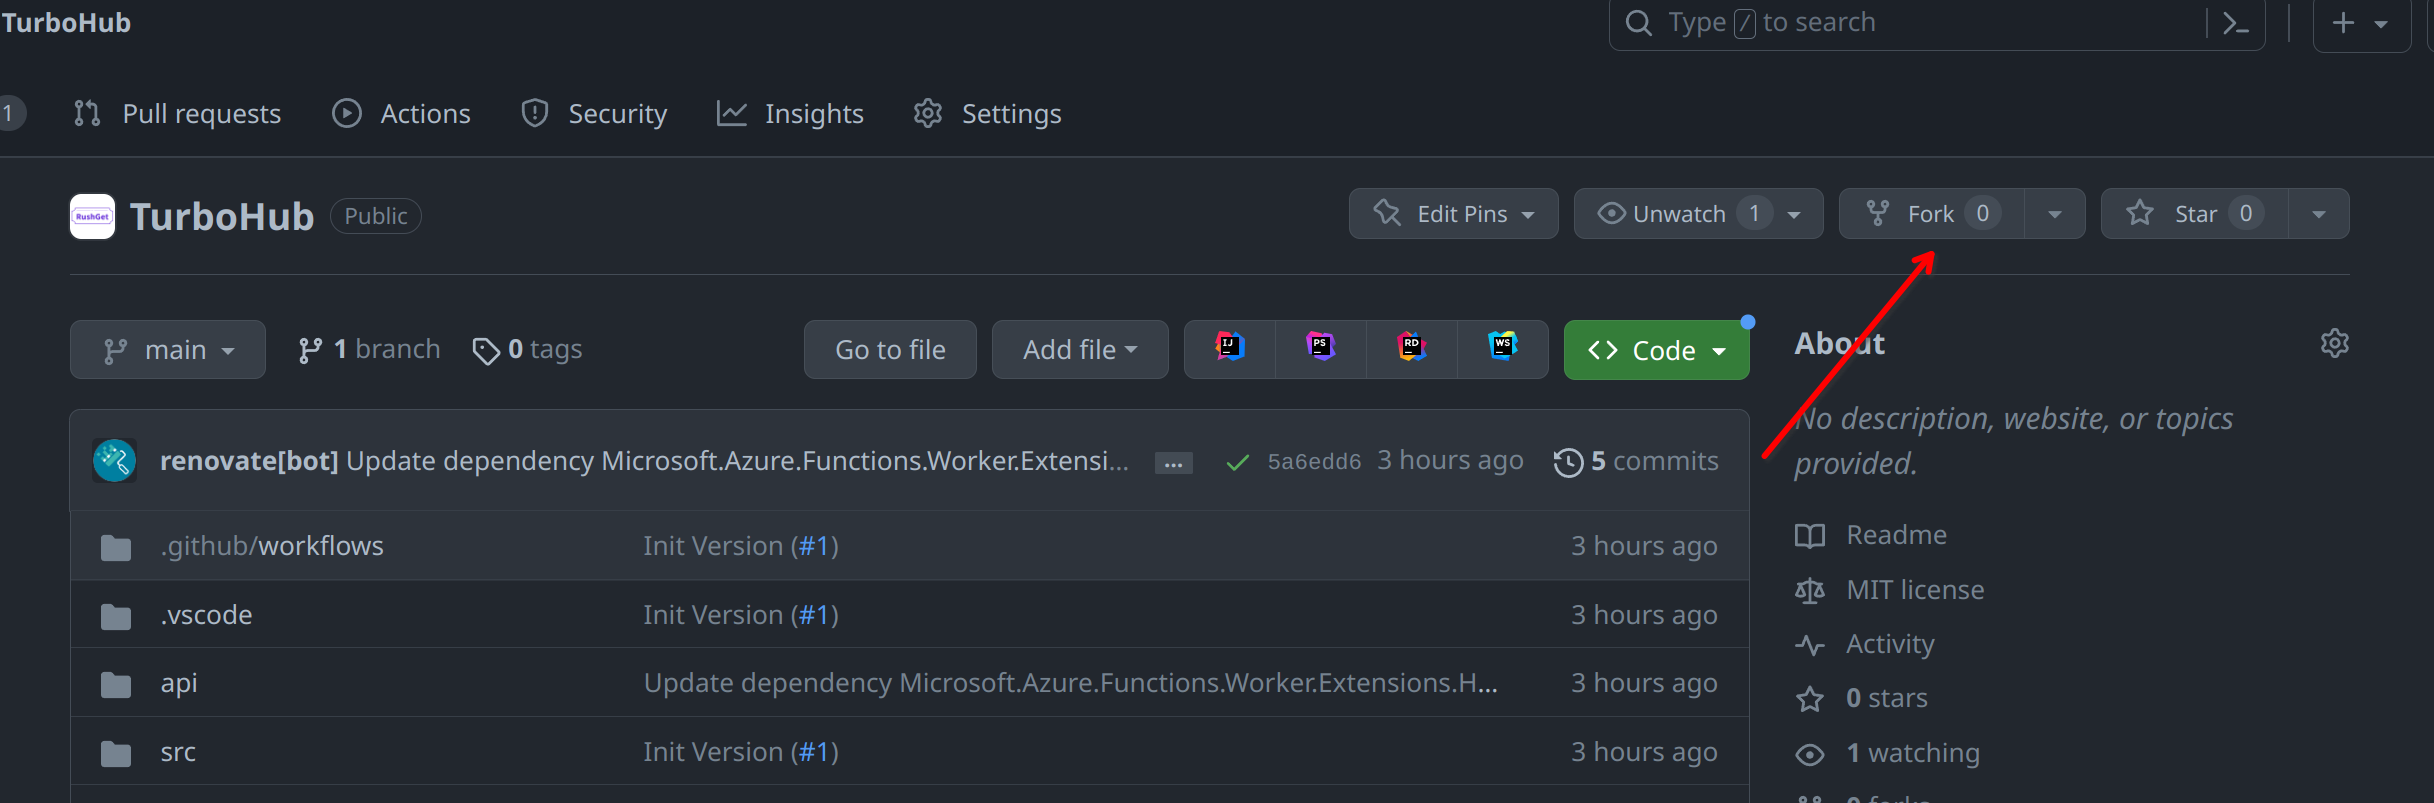The image size is (2434, 803).
Task: Click the MIT license scale icon
Action: pyautogui.click(x=1810, y=591)
